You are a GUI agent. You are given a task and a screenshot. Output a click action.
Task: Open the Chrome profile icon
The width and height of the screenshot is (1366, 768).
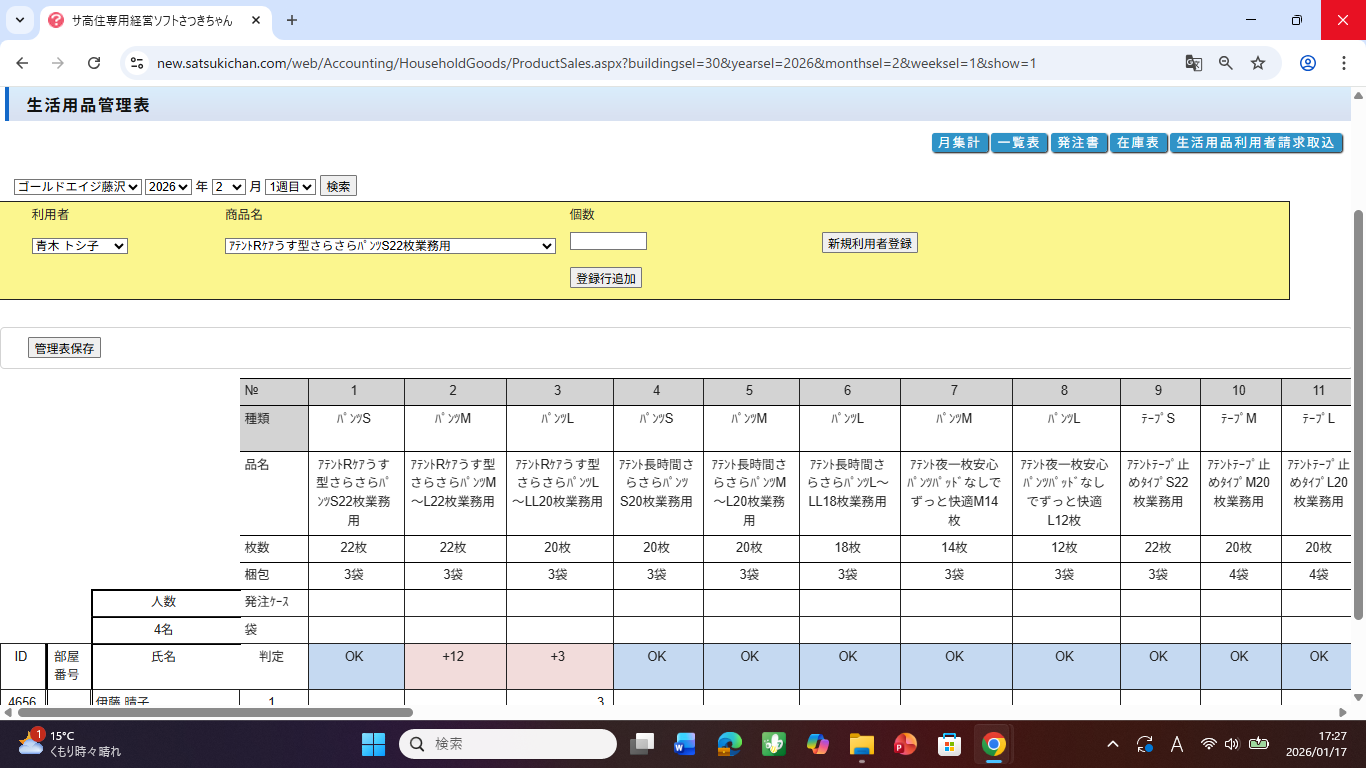(1307, 63)
